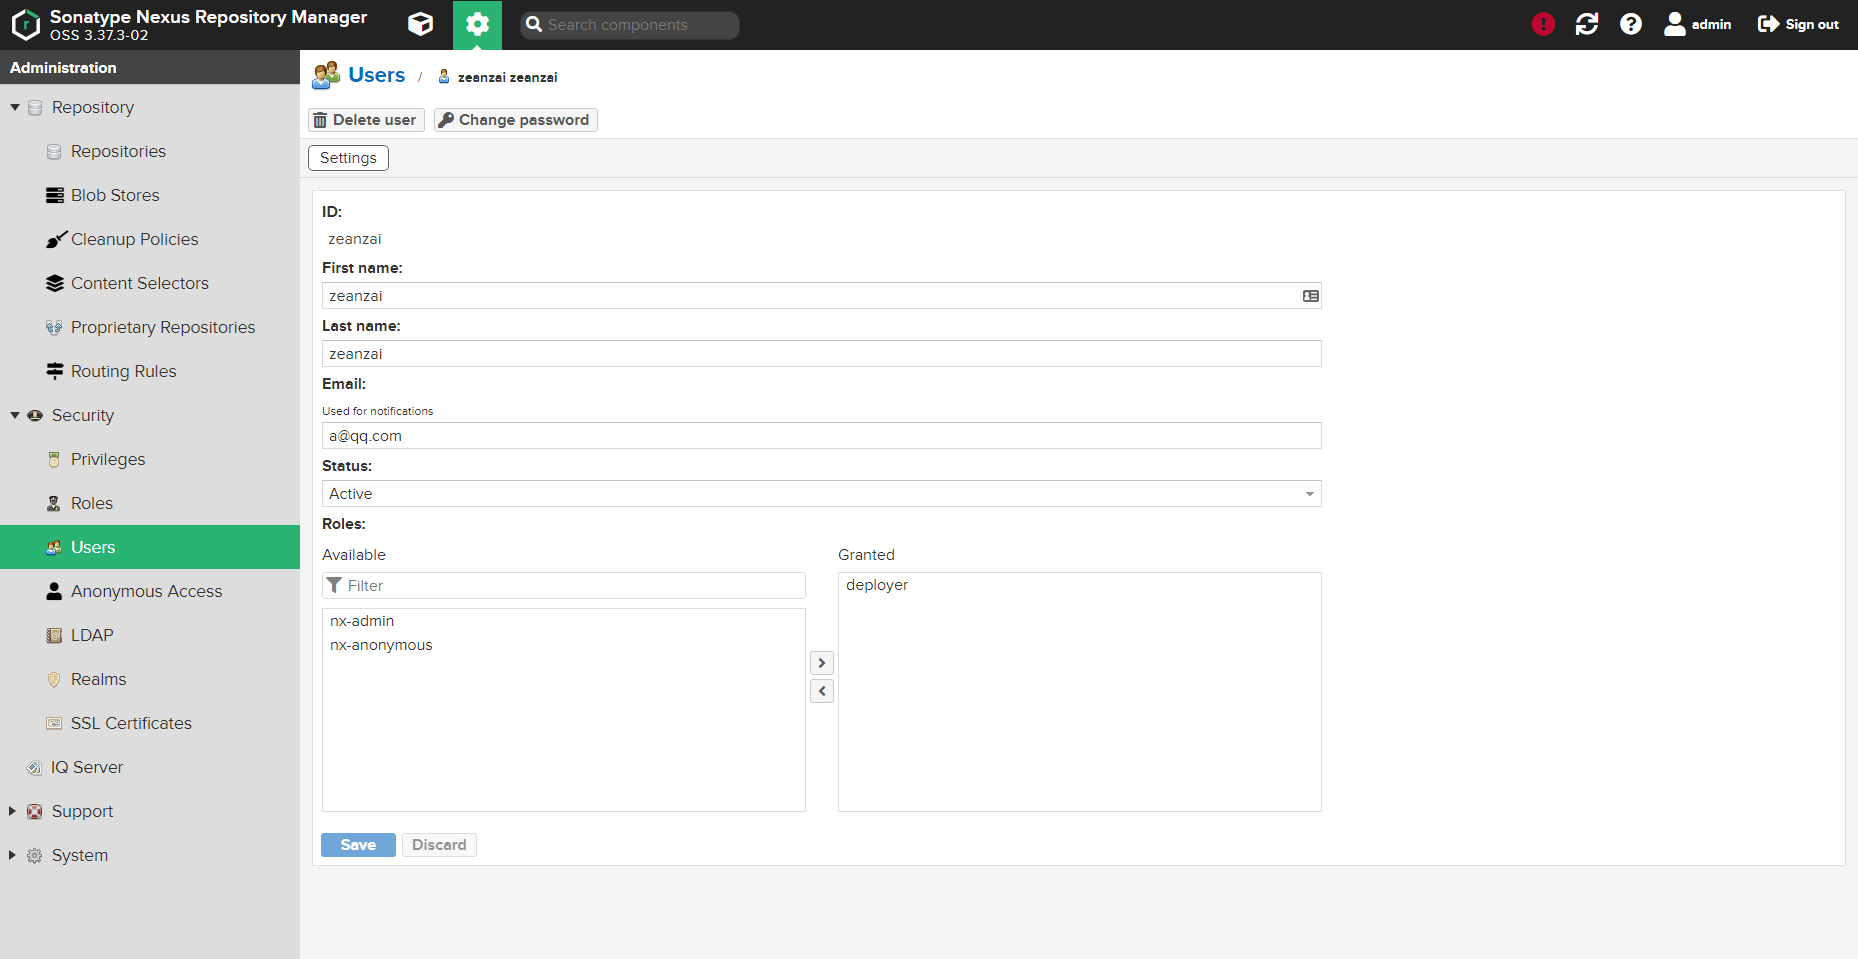This screenshot has width=1858, height=959.
Task: Open the Browse cube icon in header
Action: coord(421,24)
